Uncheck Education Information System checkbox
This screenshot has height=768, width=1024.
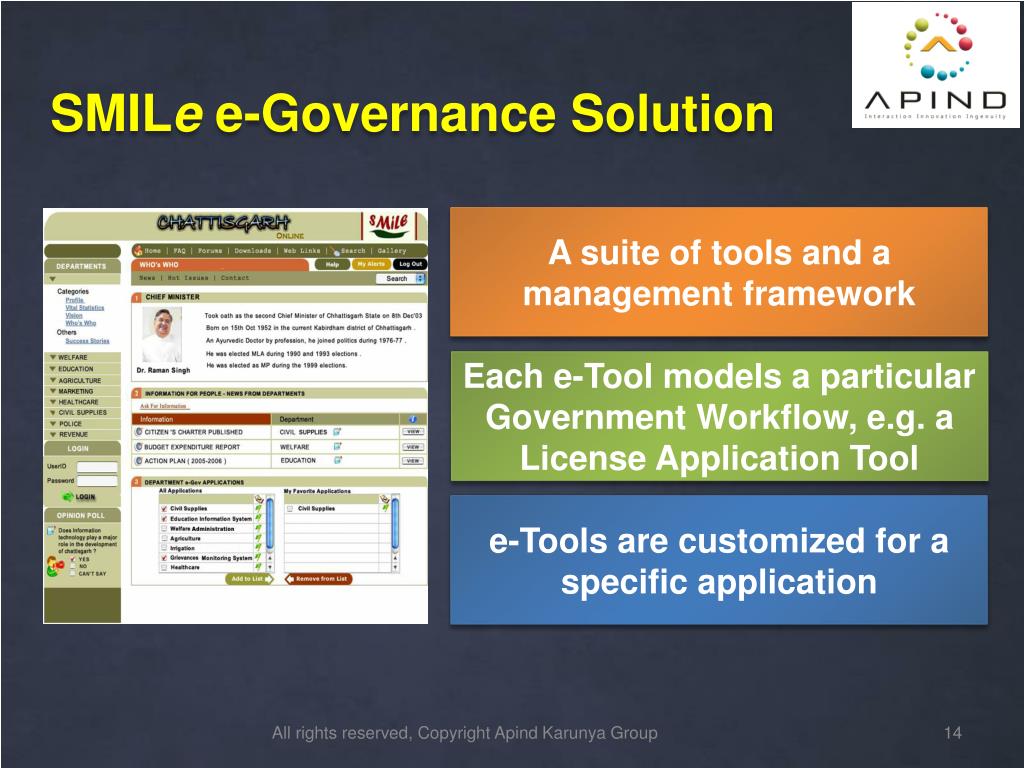[x=164, y=519]
